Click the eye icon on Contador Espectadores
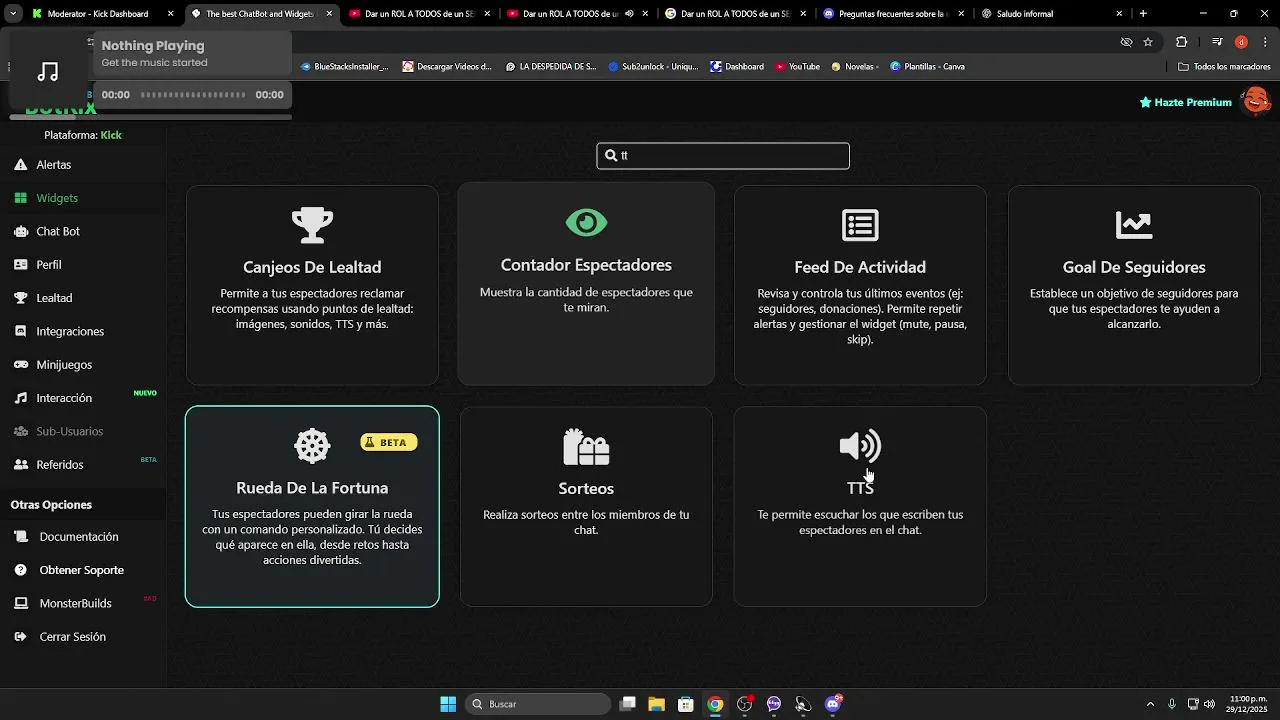This screenshot has width=1280, height=720. pyautogui.click(x=586, y=222)
